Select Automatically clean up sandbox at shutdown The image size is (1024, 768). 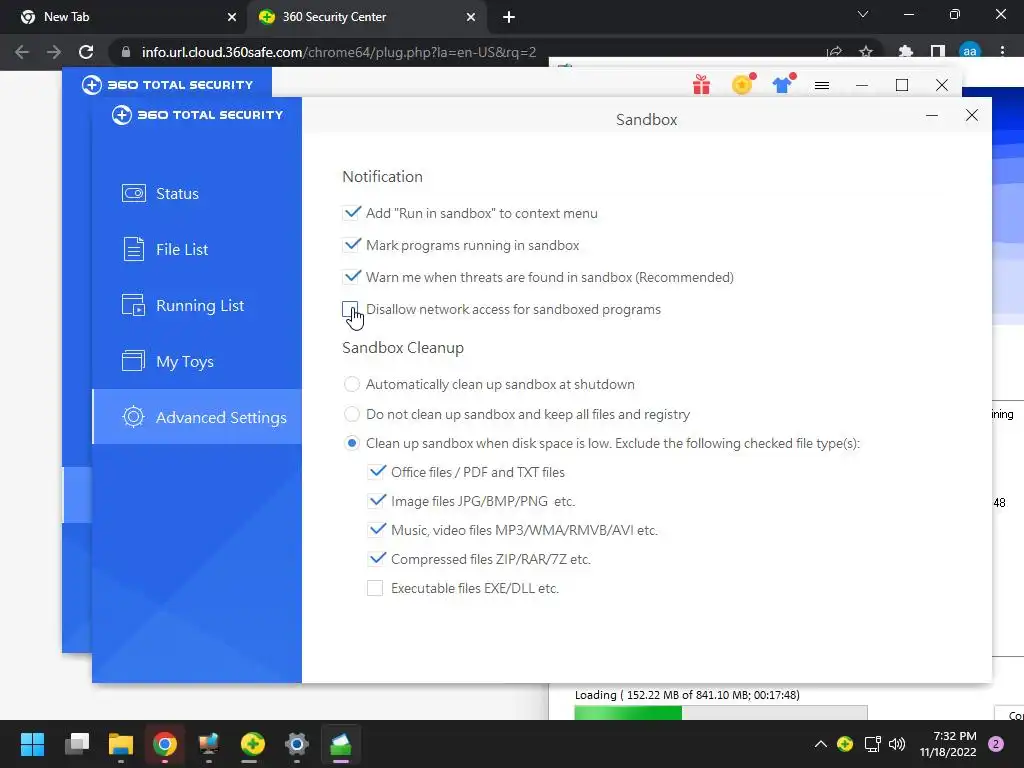tap(351, 384)
